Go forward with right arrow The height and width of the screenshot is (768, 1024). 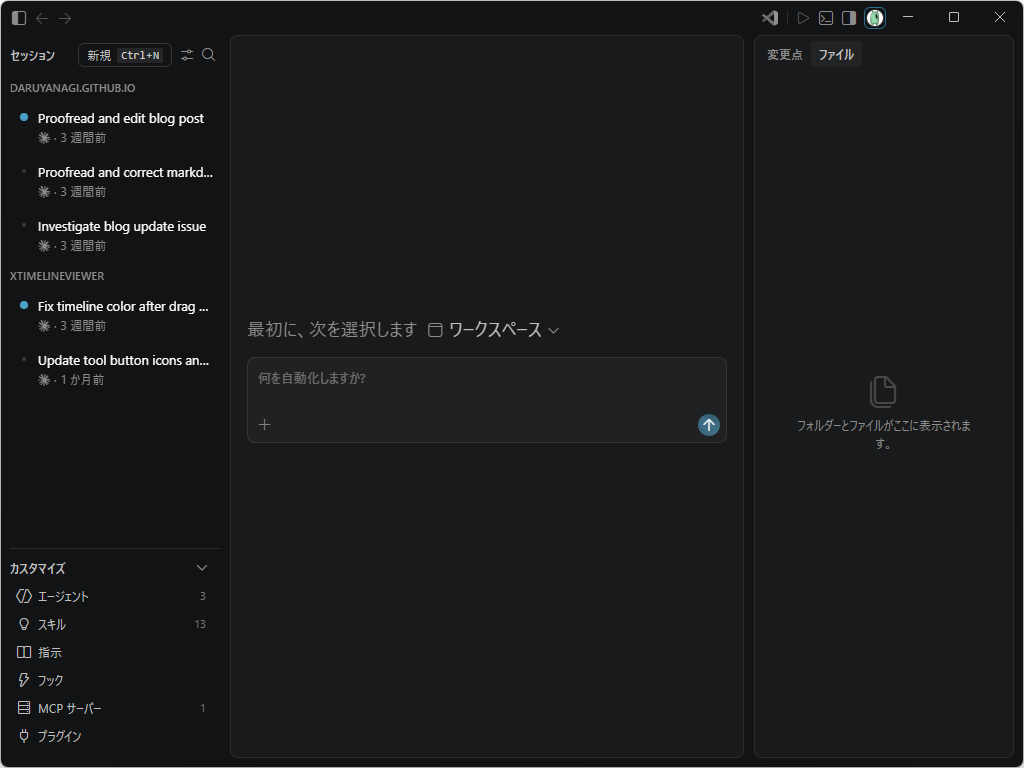[65, 18]
